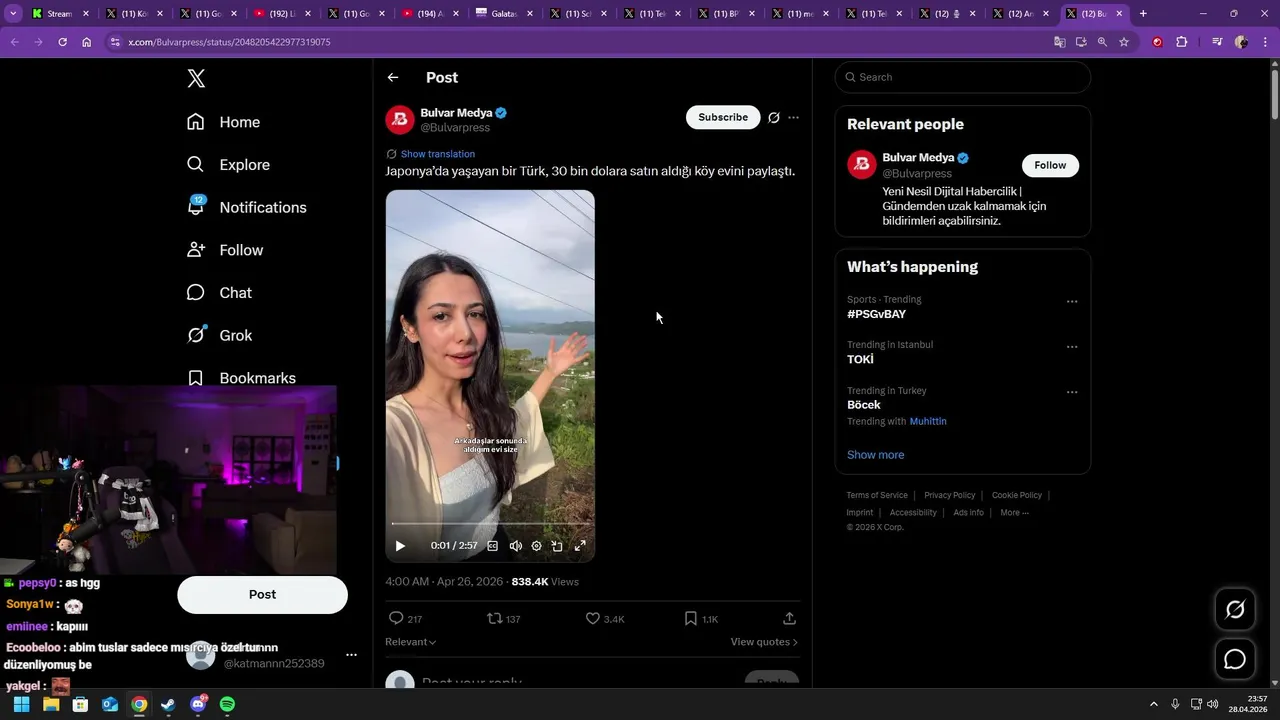Mute the video volume
Image resolution: width=1280 pixels, height=720 pixels.
pyautogui.click(x=515, y=546)
